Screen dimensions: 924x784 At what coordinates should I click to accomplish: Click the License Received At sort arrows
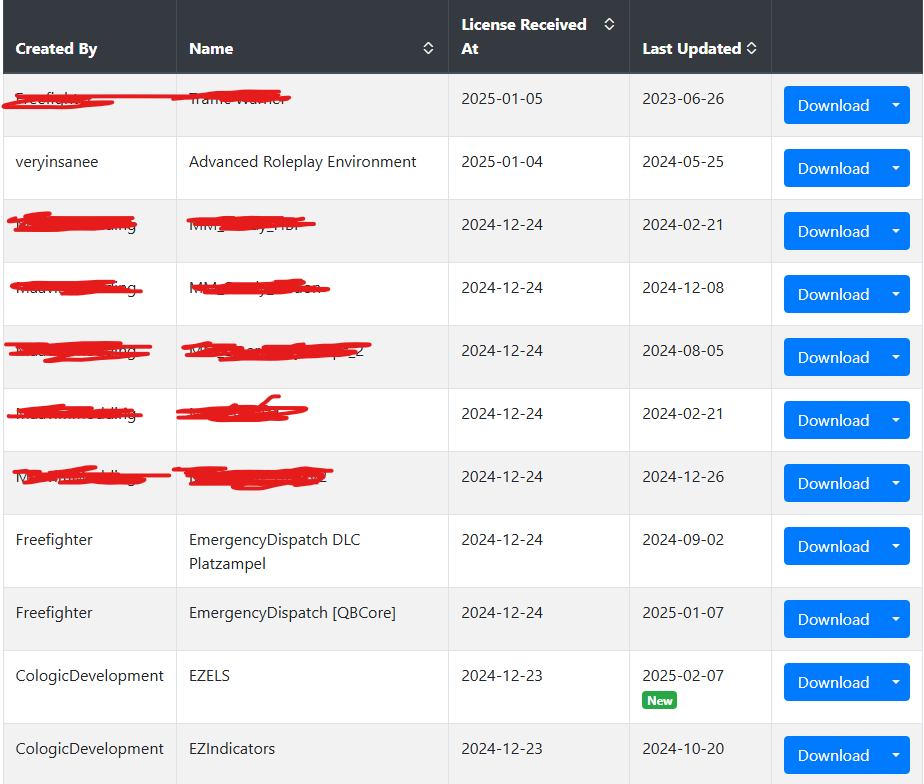[609, 24]
